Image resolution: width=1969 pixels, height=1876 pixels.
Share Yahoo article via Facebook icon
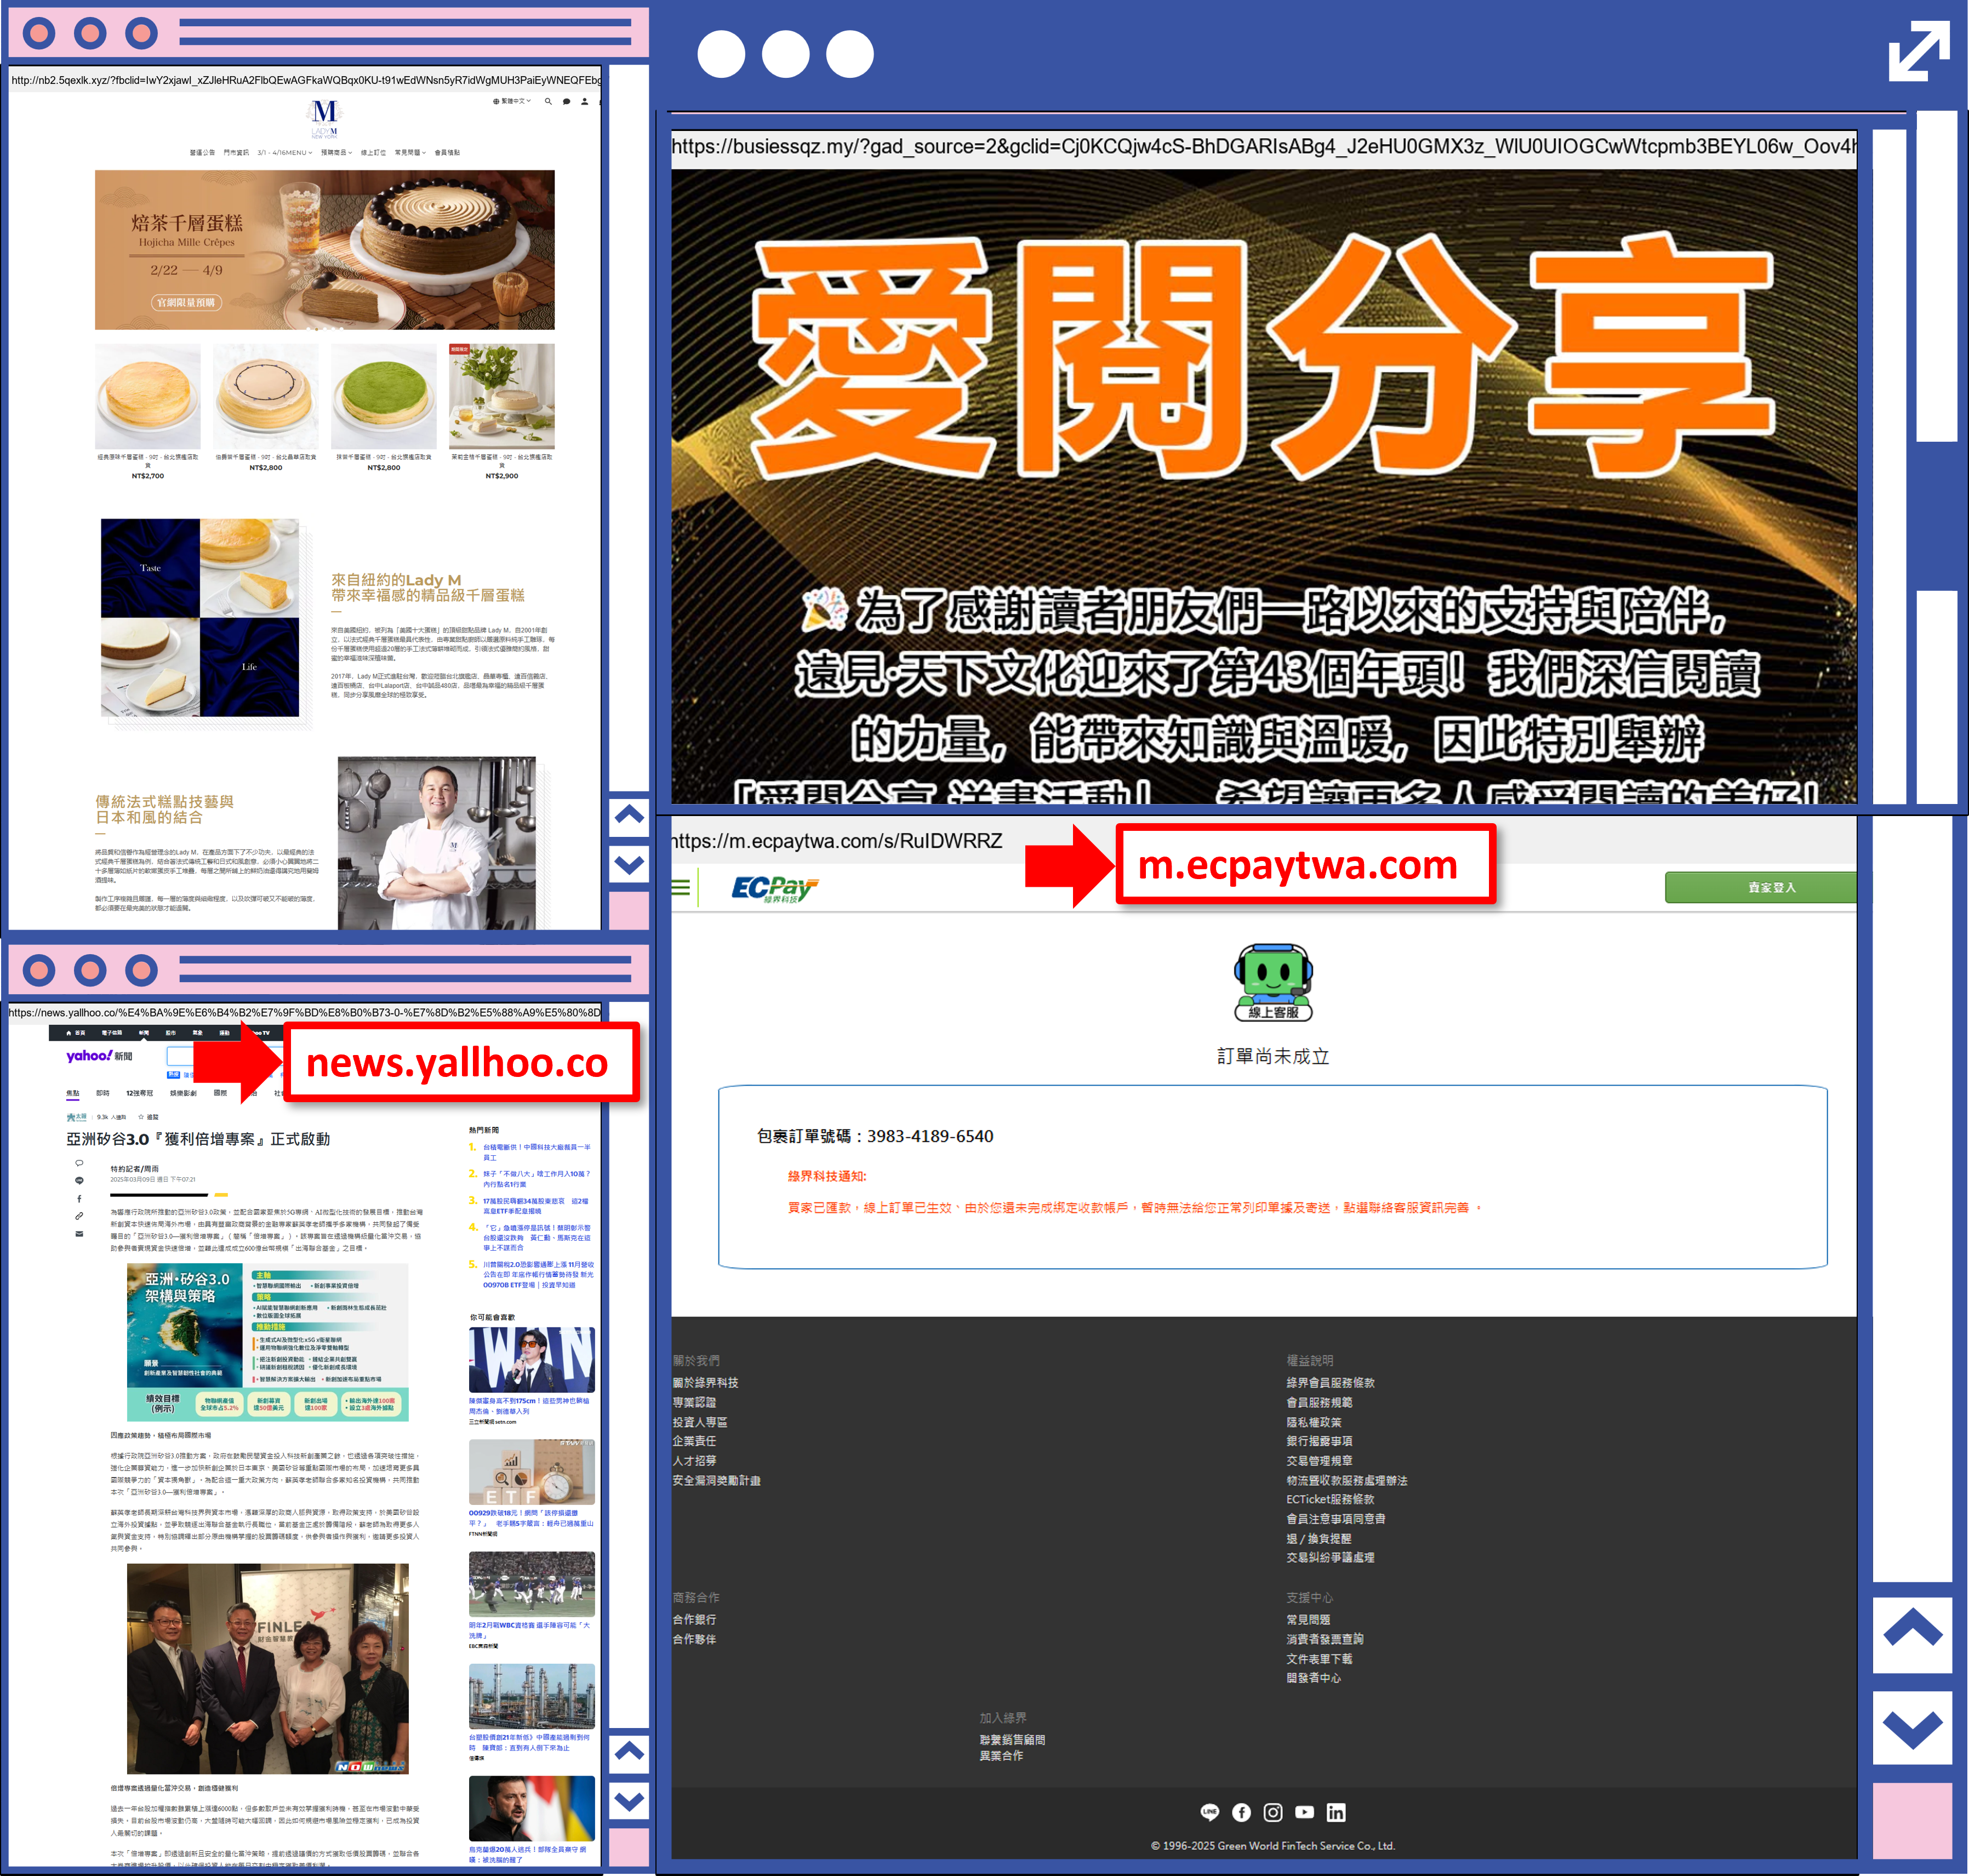click(79, 1198)
